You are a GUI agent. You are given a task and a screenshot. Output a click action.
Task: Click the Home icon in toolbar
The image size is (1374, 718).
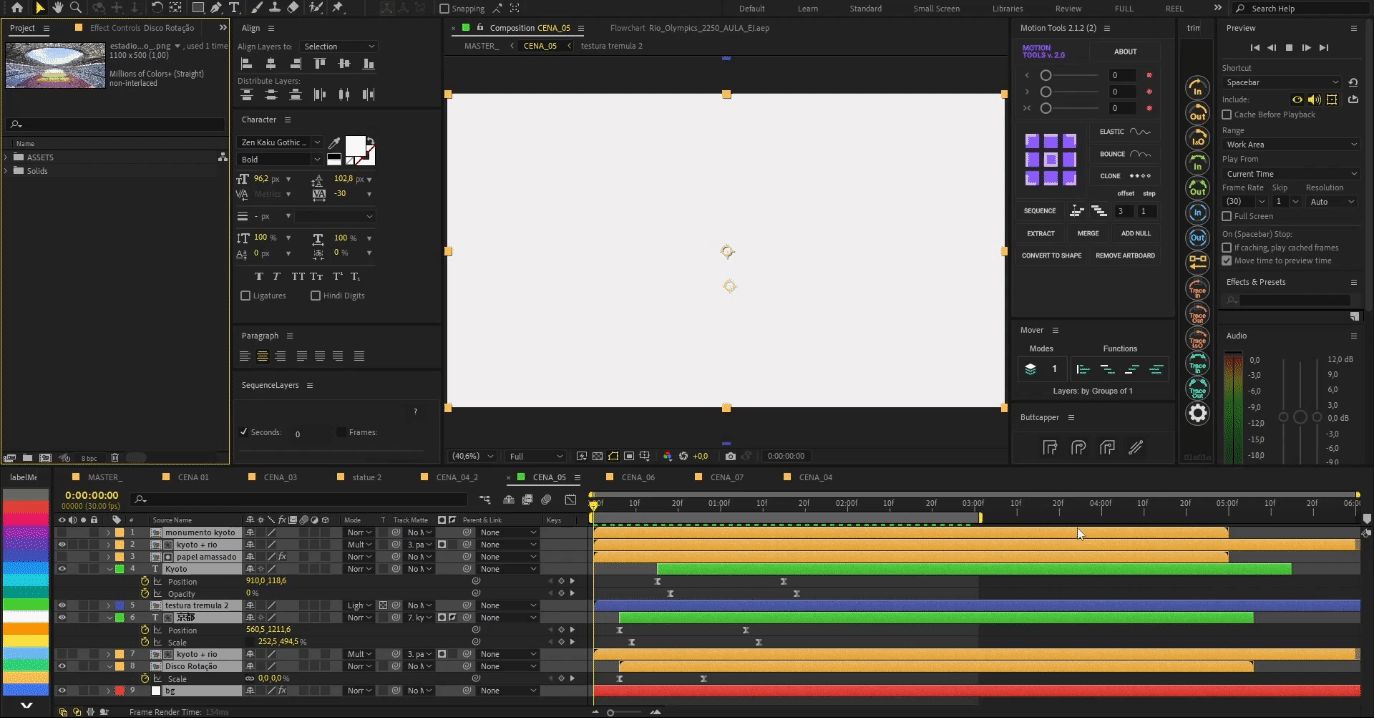(x=17, y=8)
